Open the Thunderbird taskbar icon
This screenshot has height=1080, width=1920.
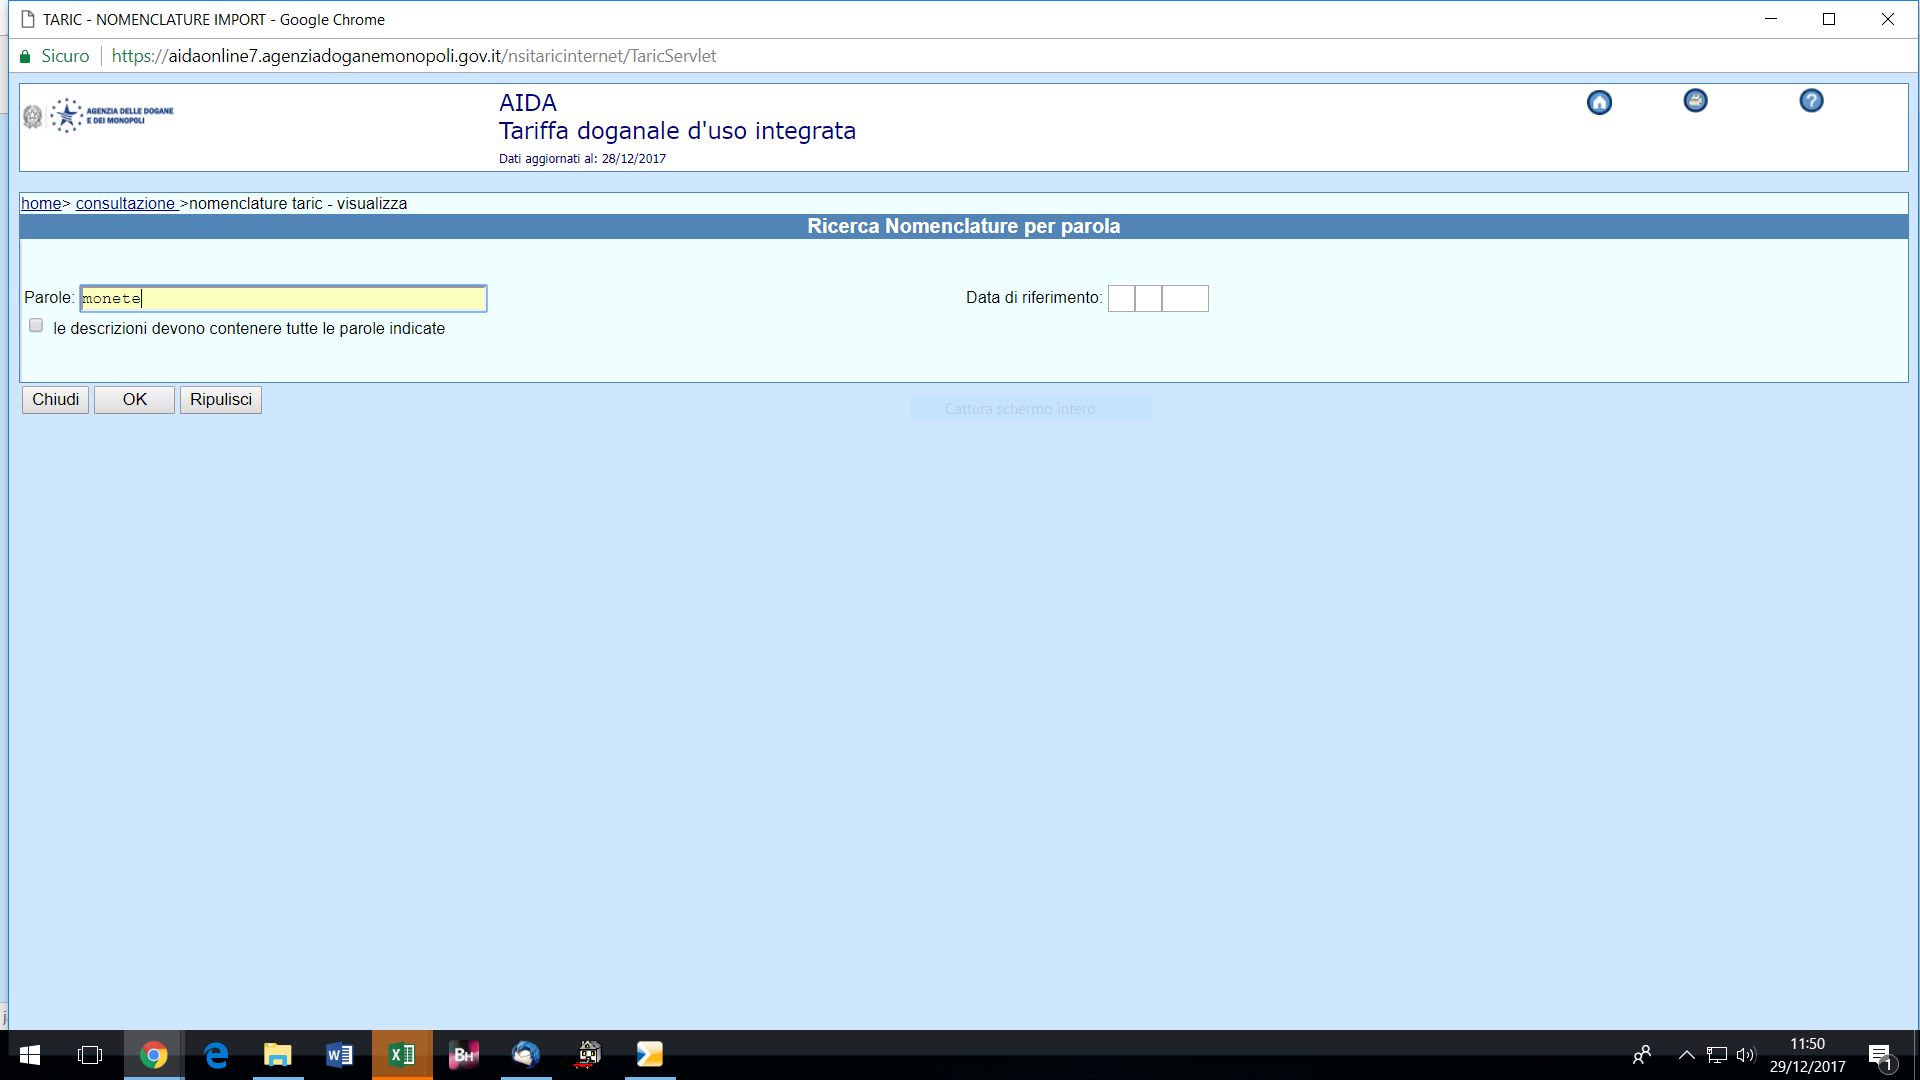tap(526, 1055)
